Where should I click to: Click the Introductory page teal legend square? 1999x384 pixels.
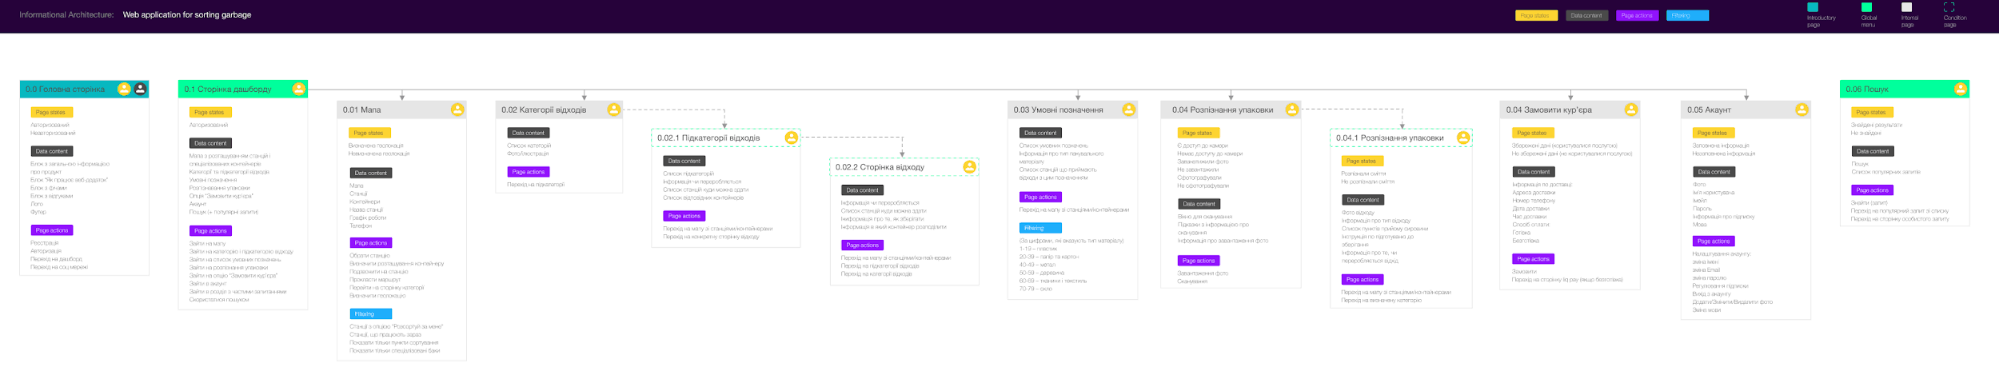coord(1813,7)
